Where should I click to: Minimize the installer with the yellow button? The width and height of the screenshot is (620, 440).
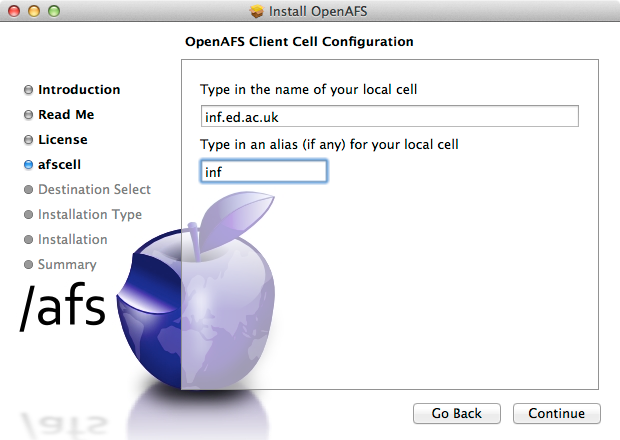click(x=34, y=11)
